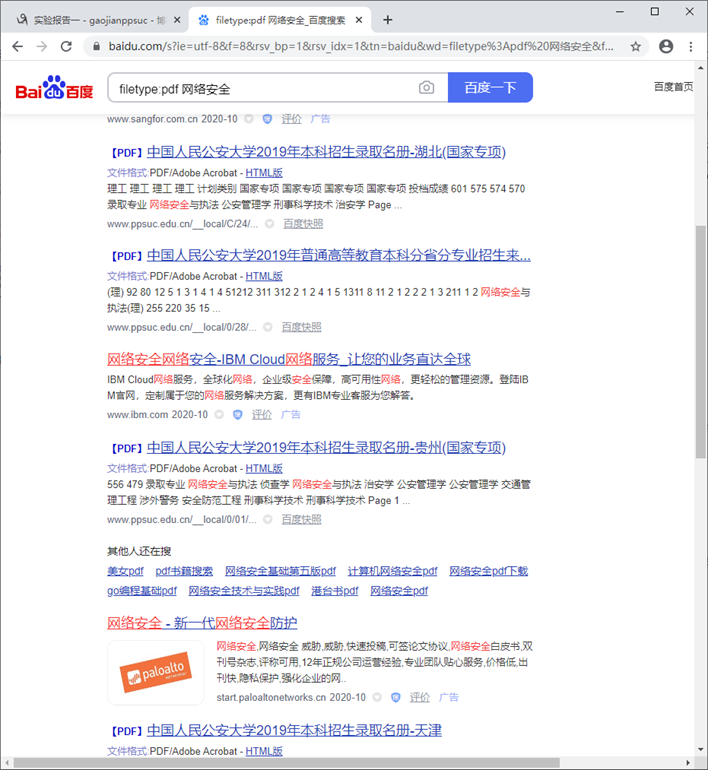Screen dimensions: 708x770
Task: Search related term go编程基础pdf
Action: (142, 591)
